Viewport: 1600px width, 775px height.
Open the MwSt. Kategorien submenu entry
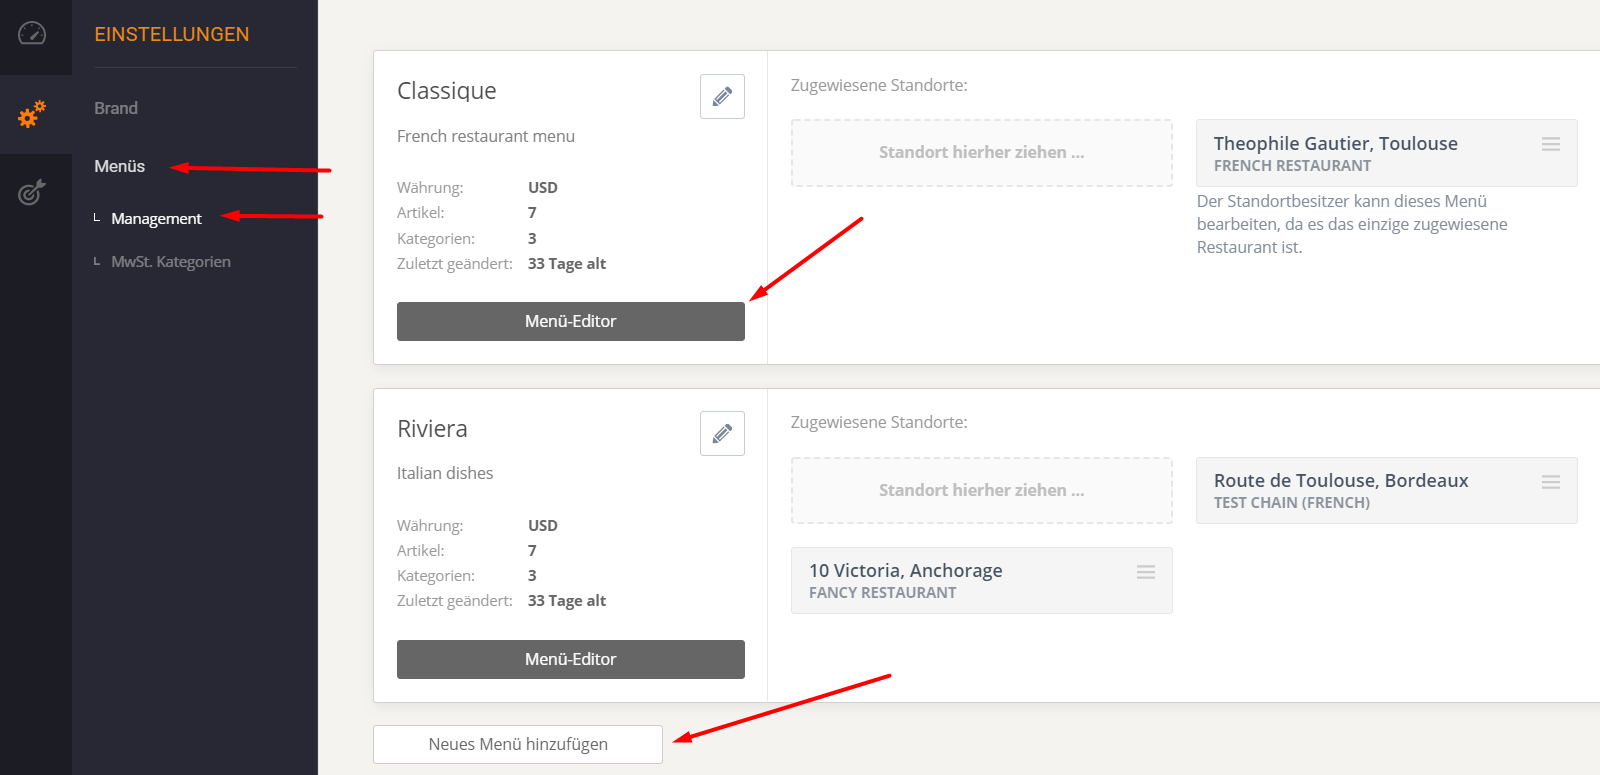click(171, 261)
